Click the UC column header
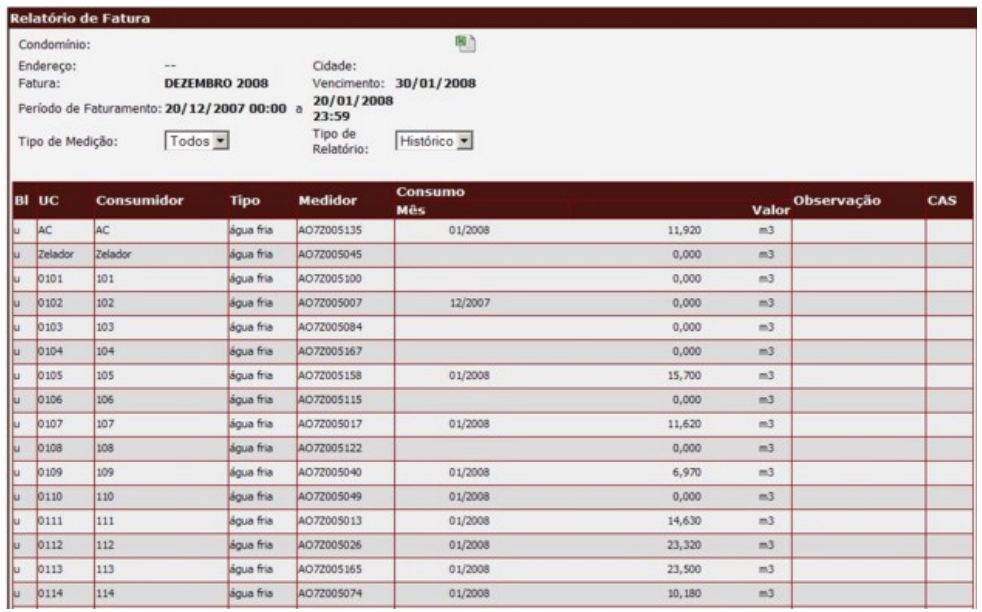The image size is (982, 612). pos(49,200)
